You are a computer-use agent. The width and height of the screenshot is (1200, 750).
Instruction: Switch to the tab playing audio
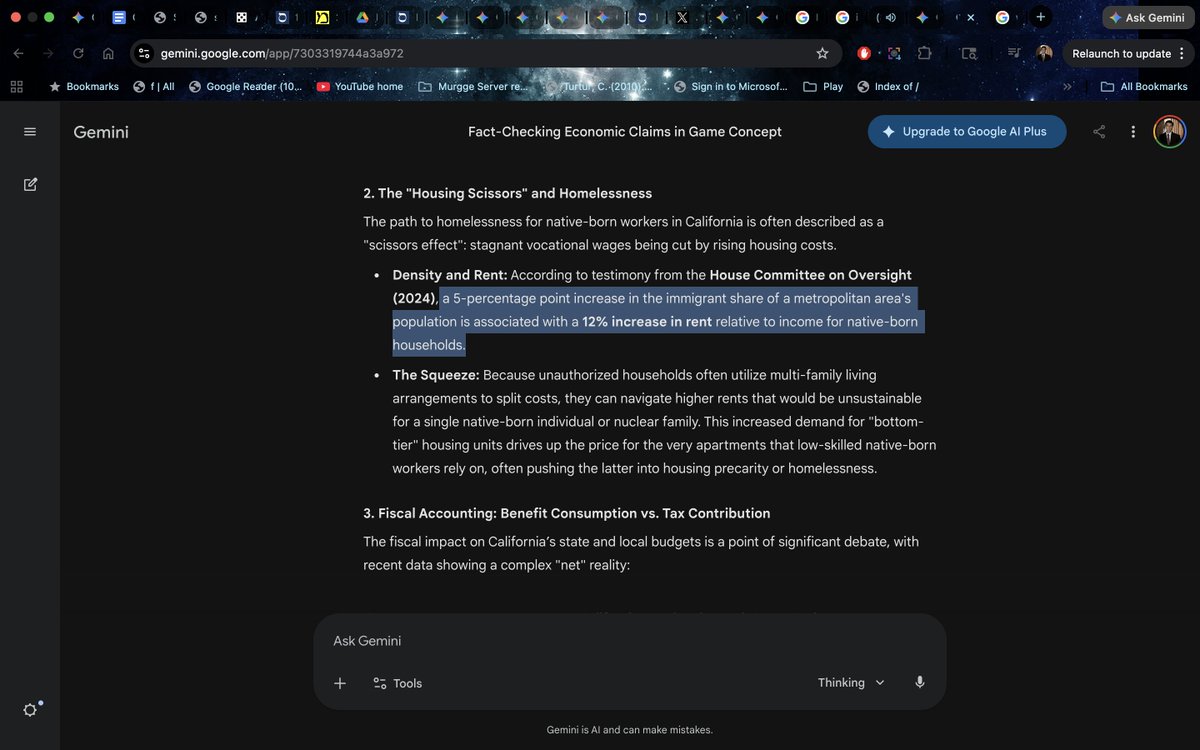pyautogui.click(x=890, y=17)
